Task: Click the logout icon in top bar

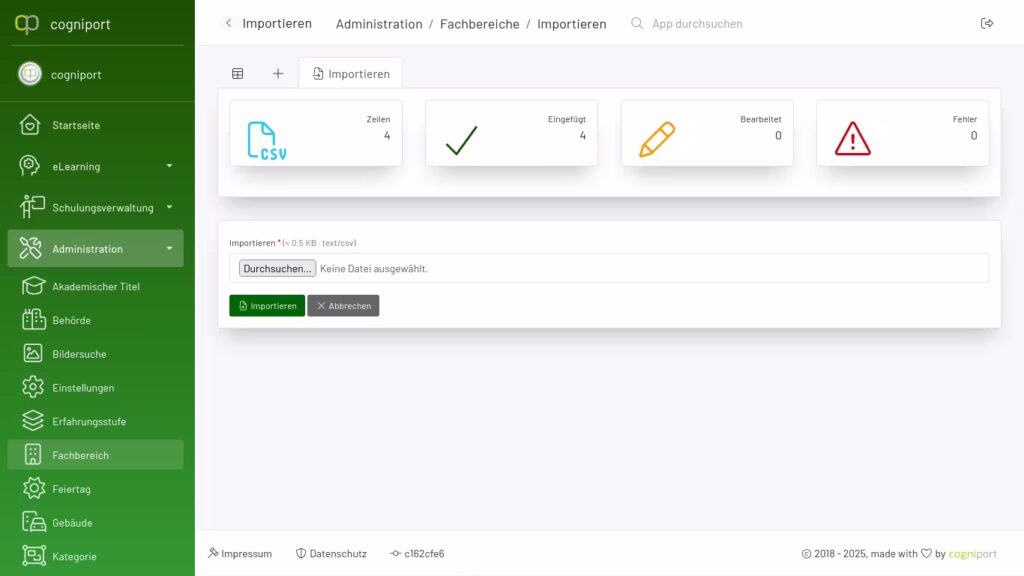Action: coord(987,23)
